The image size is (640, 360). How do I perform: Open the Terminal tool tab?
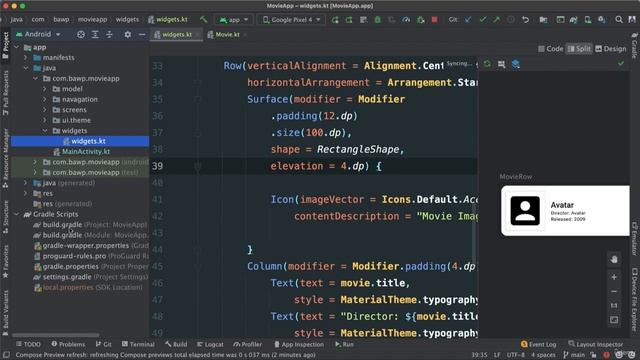(138, 344)
